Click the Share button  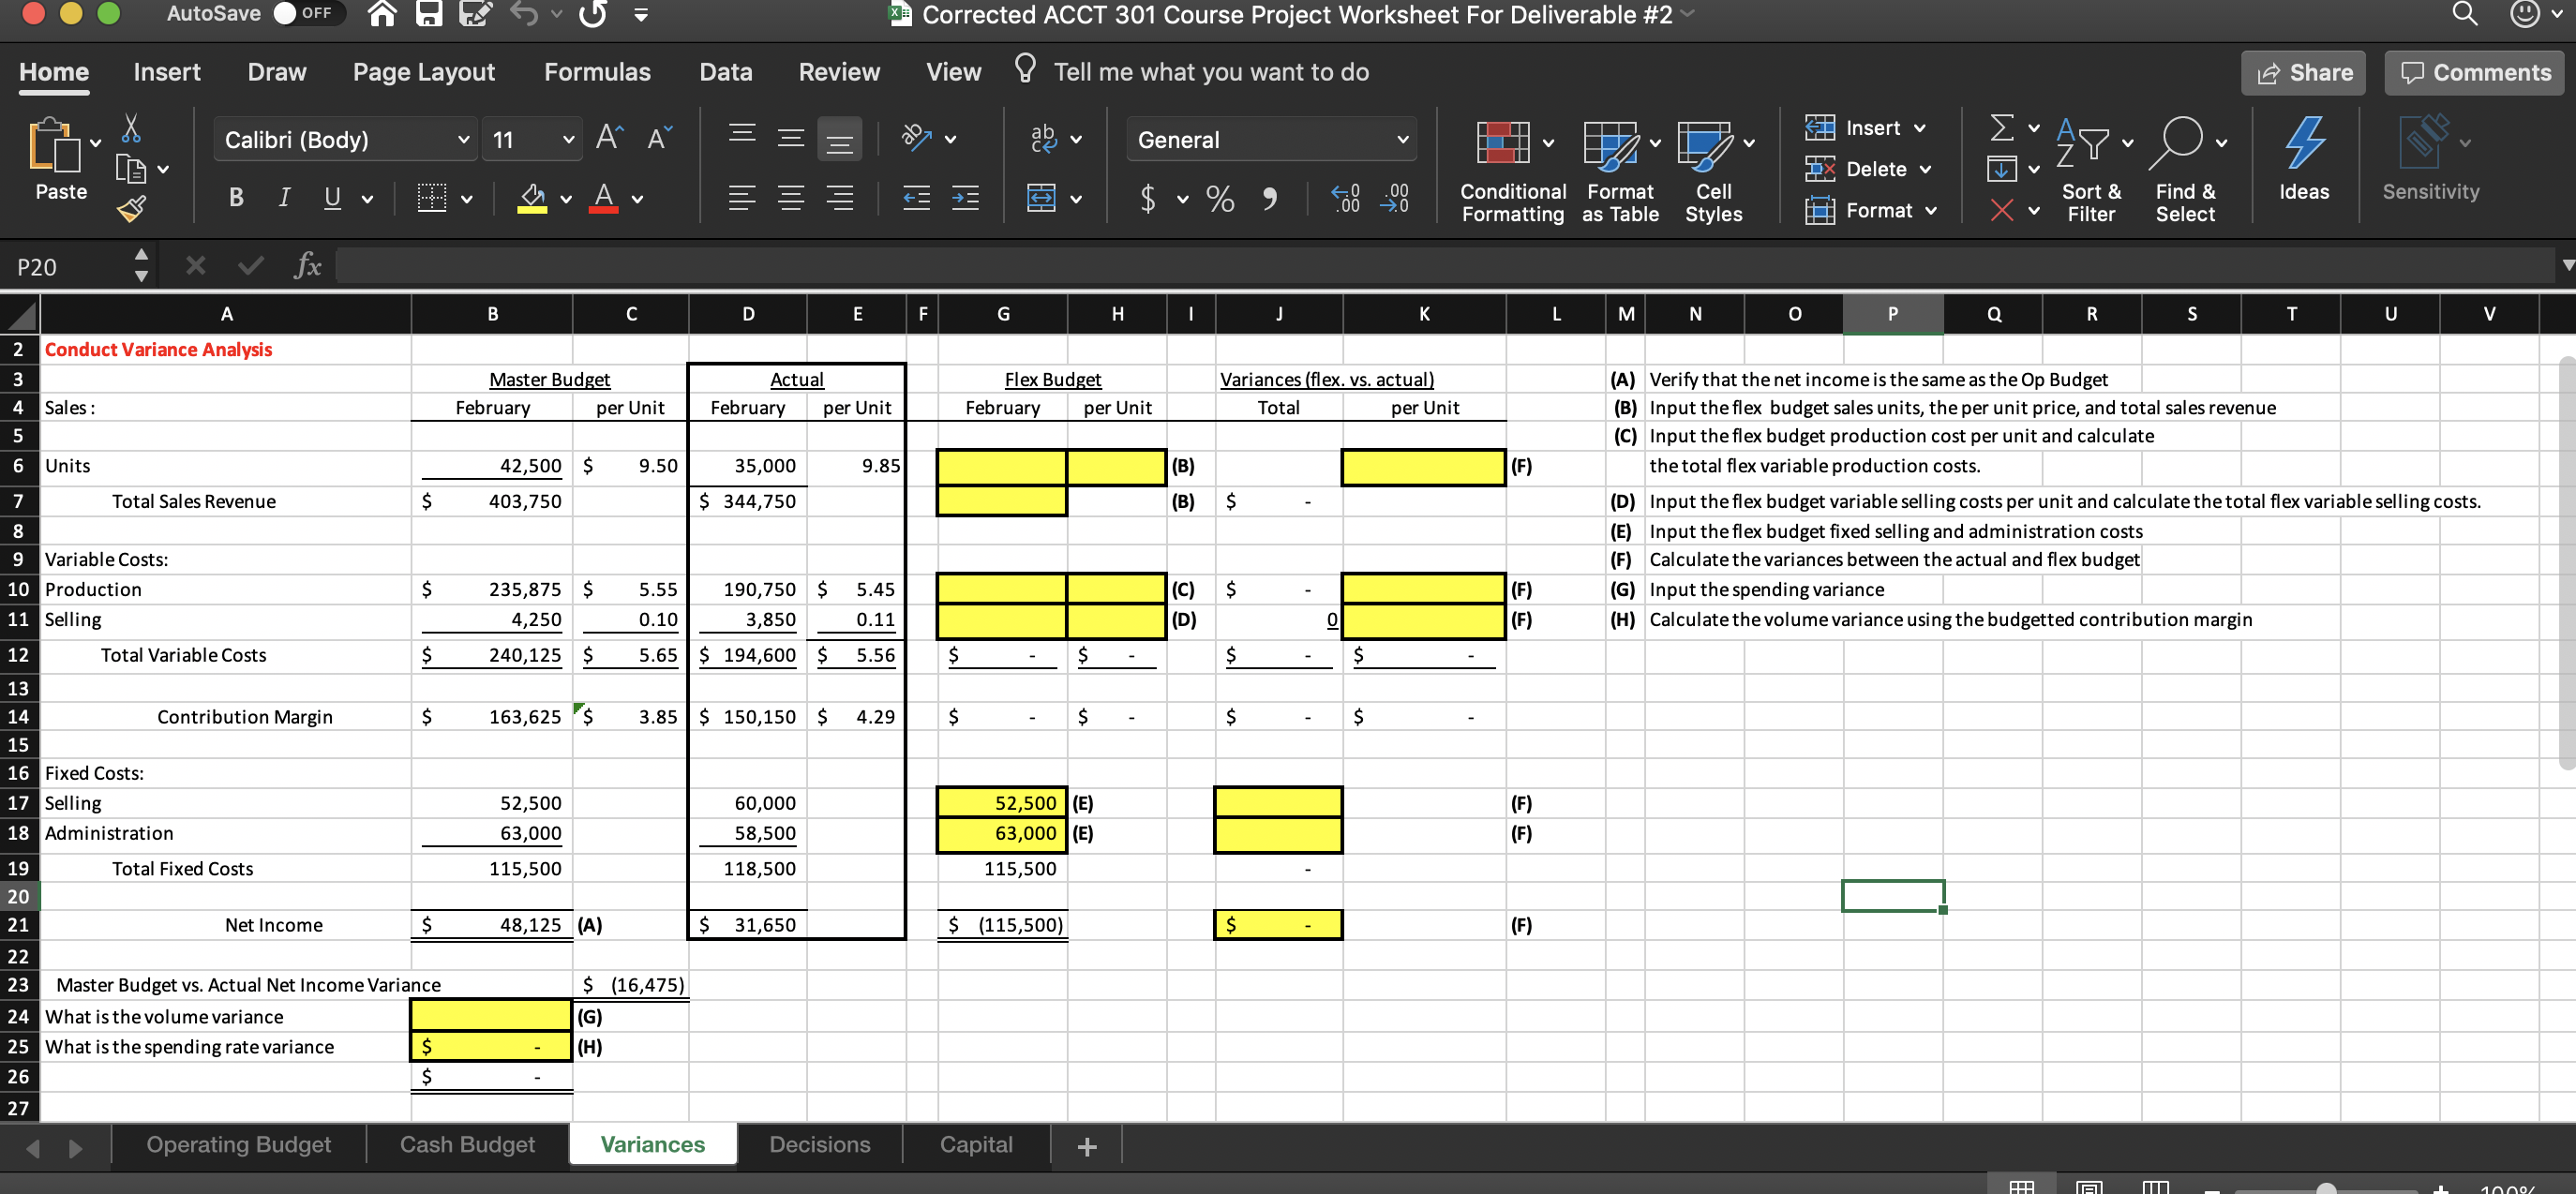[2303, 72]
